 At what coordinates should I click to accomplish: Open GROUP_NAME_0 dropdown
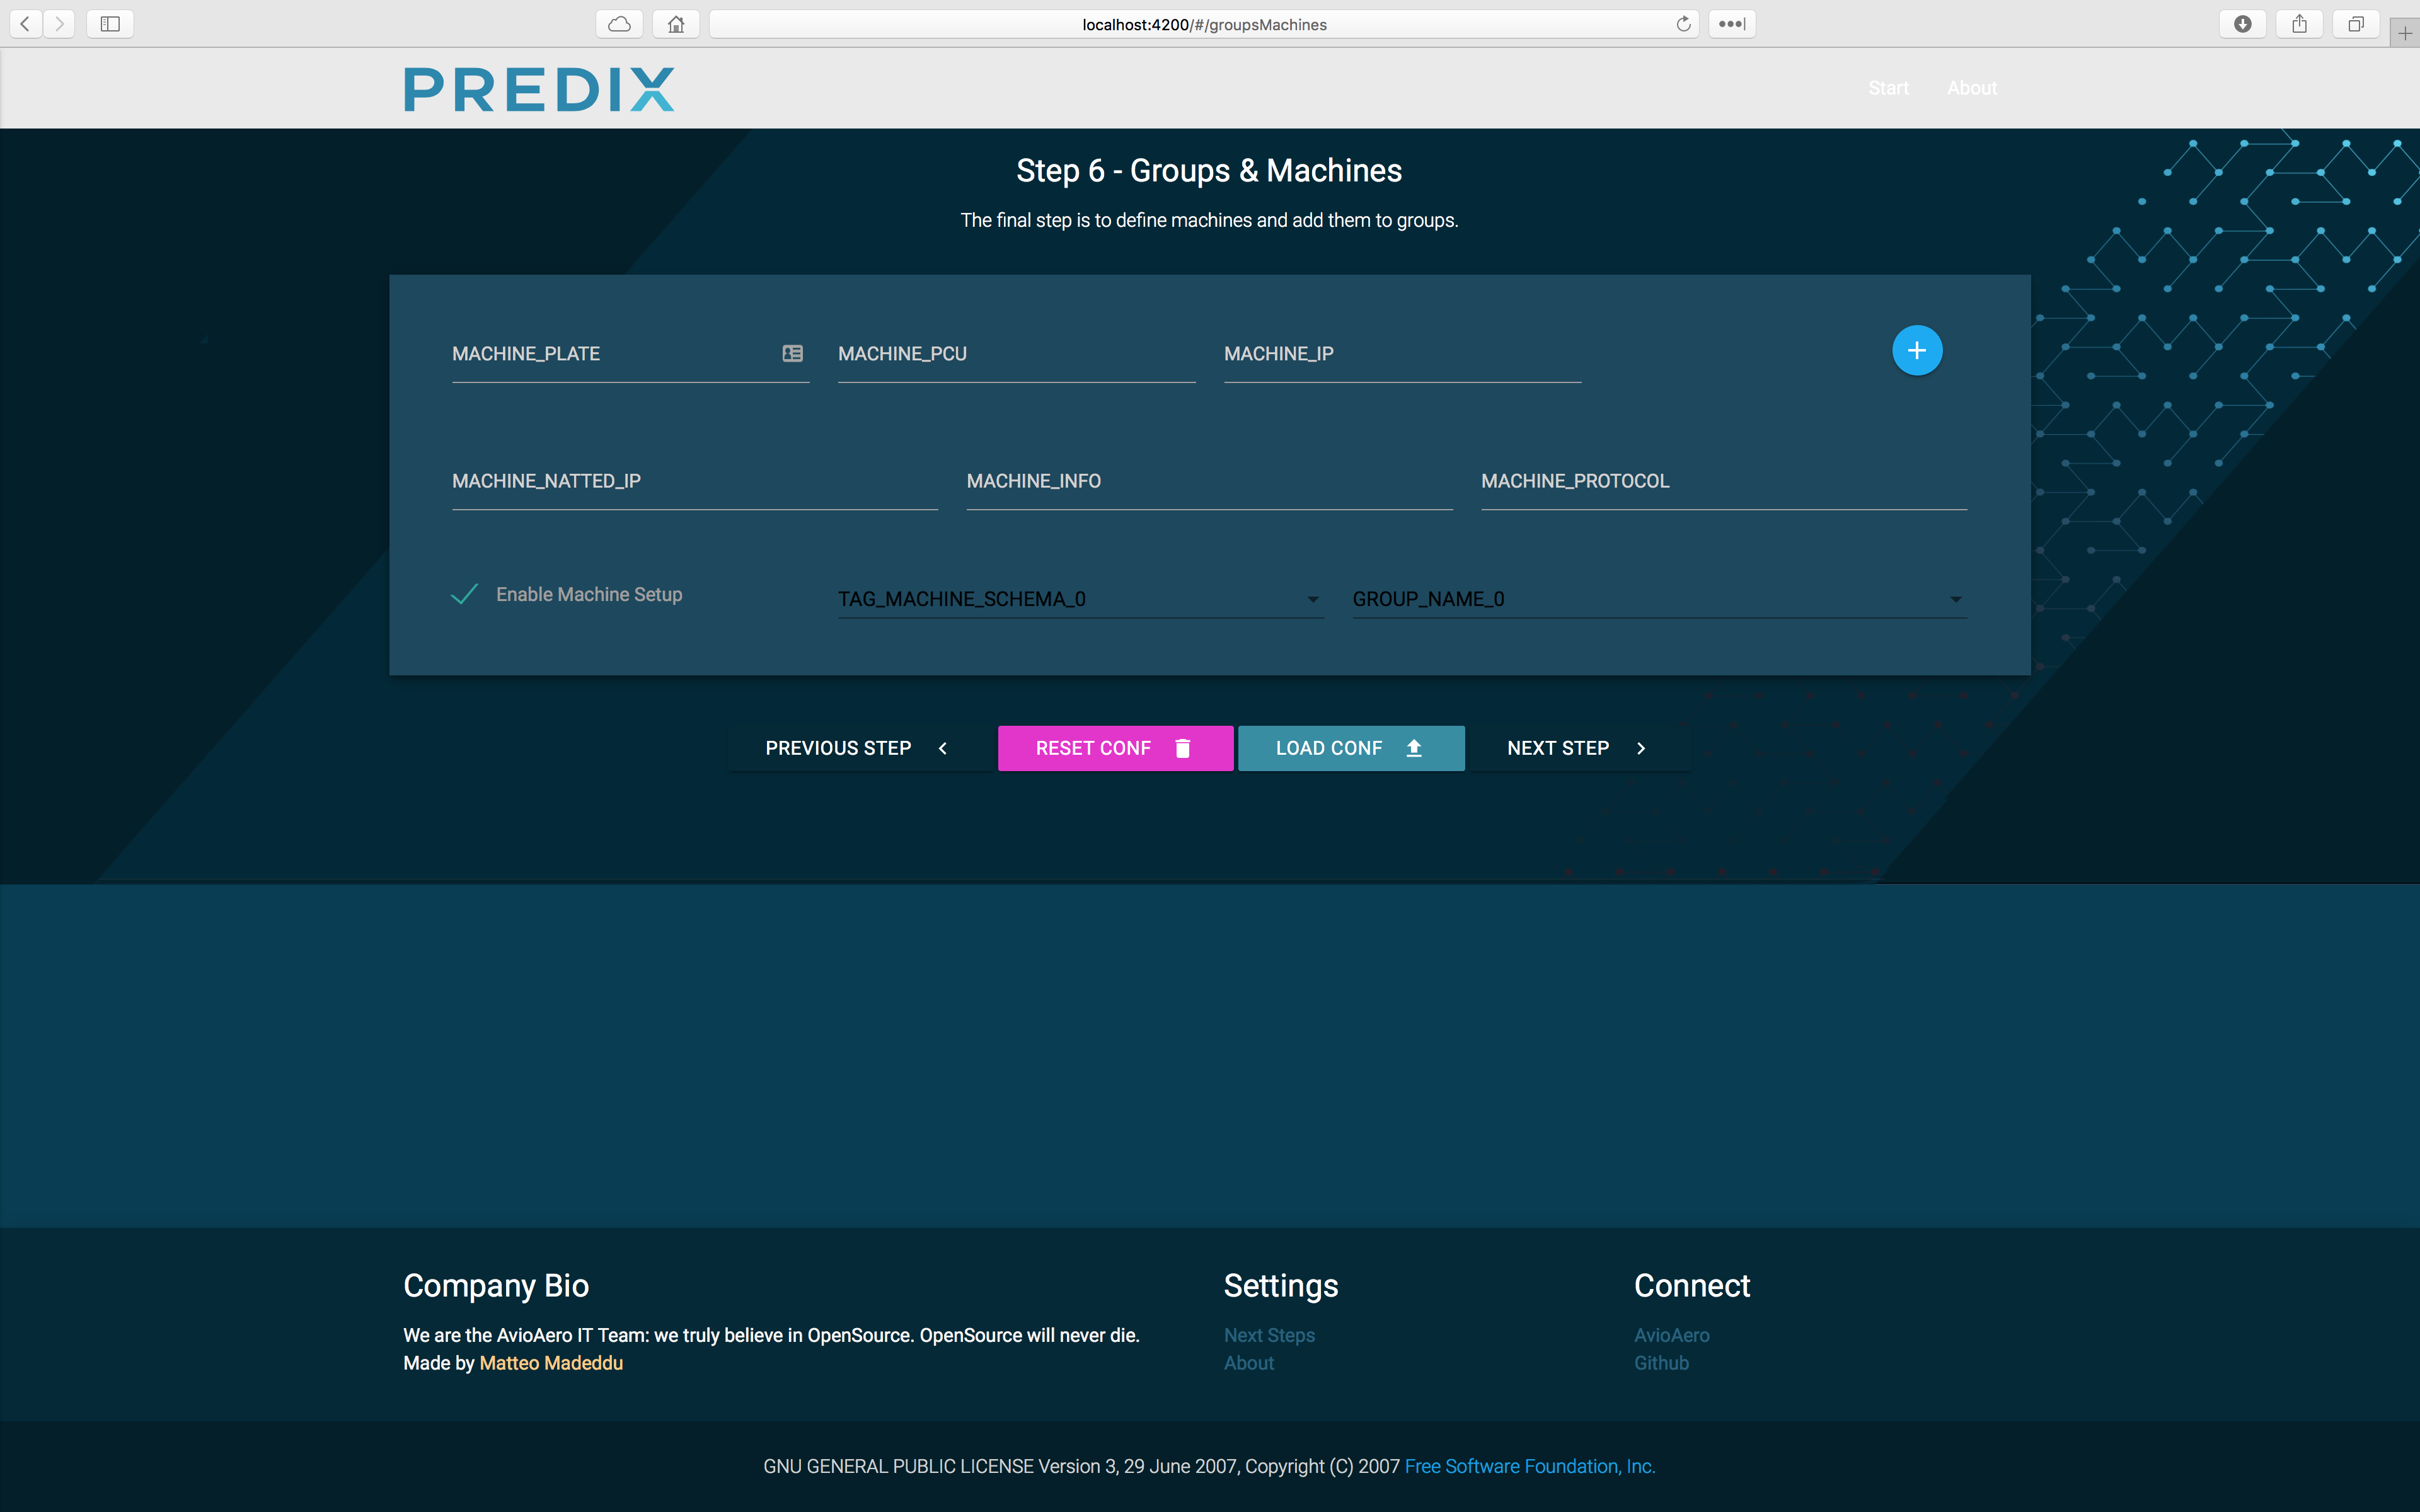tap(1658, 599)
